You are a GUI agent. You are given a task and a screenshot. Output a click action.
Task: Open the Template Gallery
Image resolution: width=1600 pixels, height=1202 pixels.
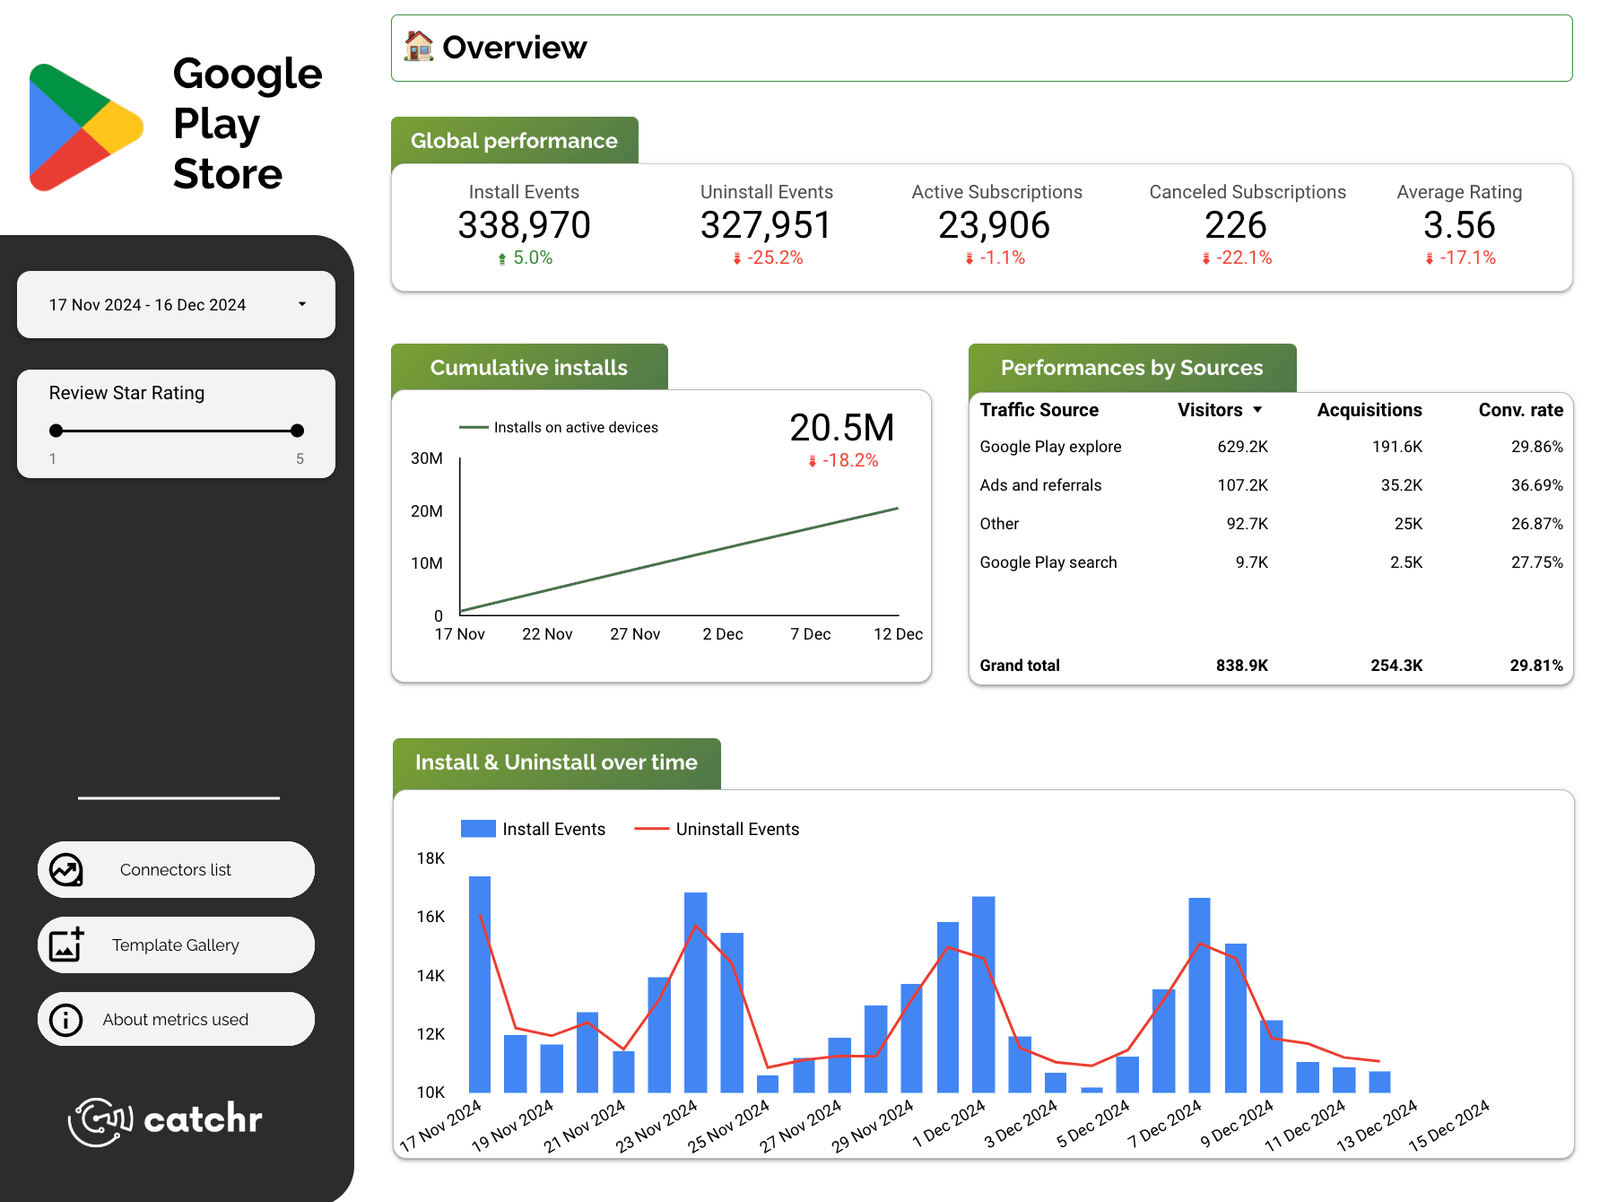tap(176, 944)
